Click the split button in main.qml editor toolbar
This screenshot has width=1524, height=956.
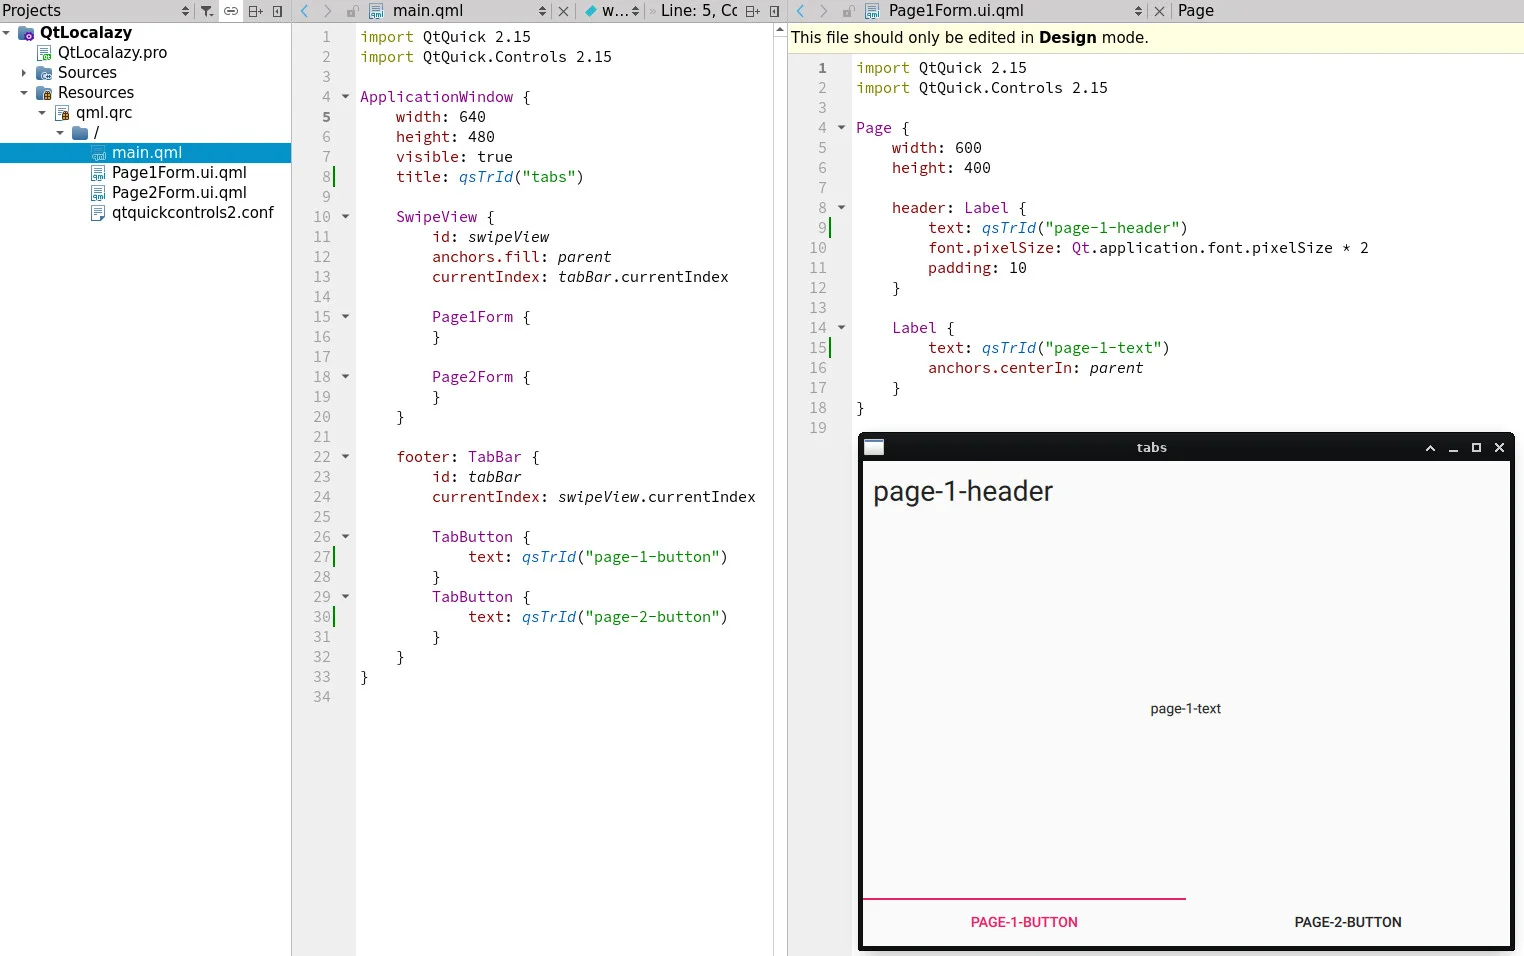point(752,11)
